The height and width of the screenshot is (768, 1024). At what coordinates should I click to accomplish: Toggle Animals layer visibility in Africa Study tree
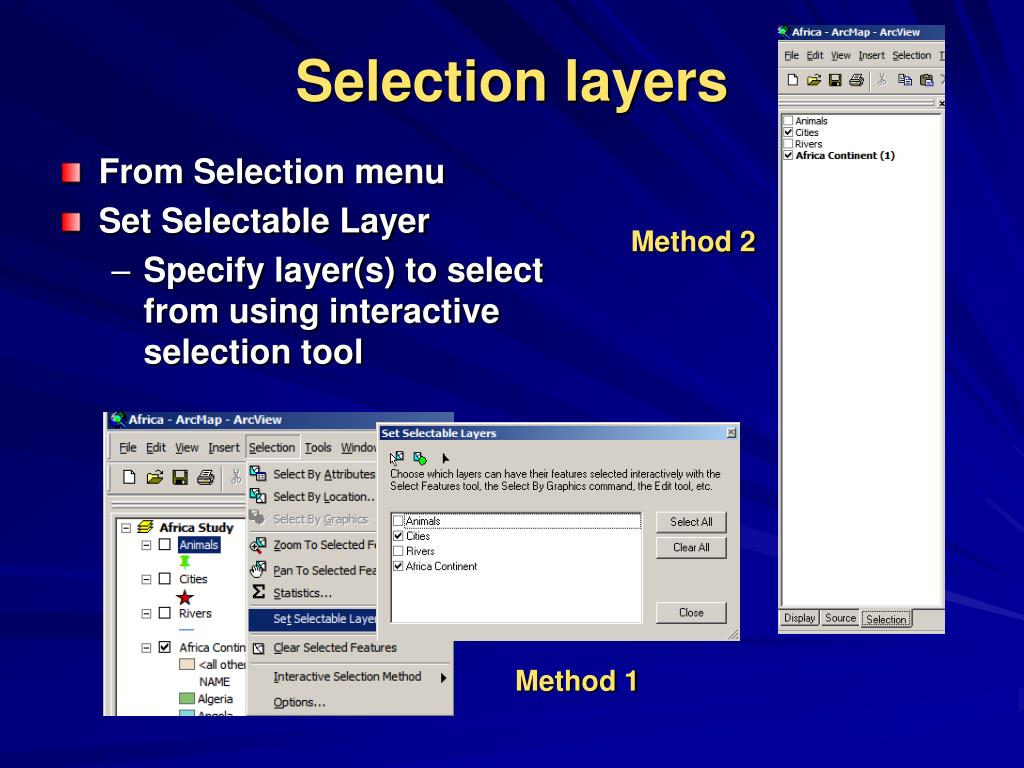[165, 545]
